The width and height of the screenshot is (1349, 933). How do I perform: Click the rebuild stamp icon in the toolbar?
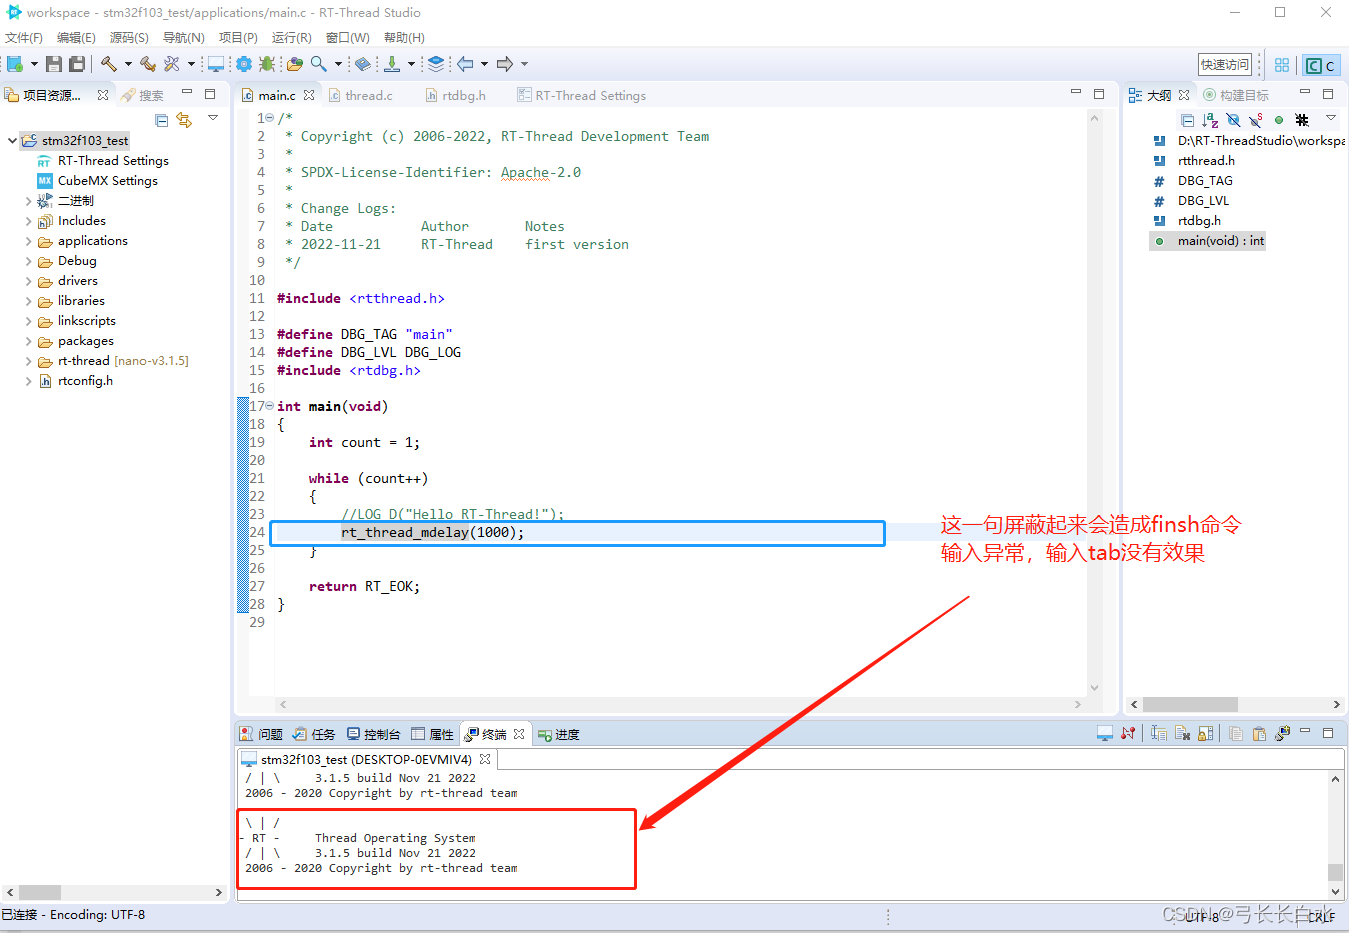point(148,64)
